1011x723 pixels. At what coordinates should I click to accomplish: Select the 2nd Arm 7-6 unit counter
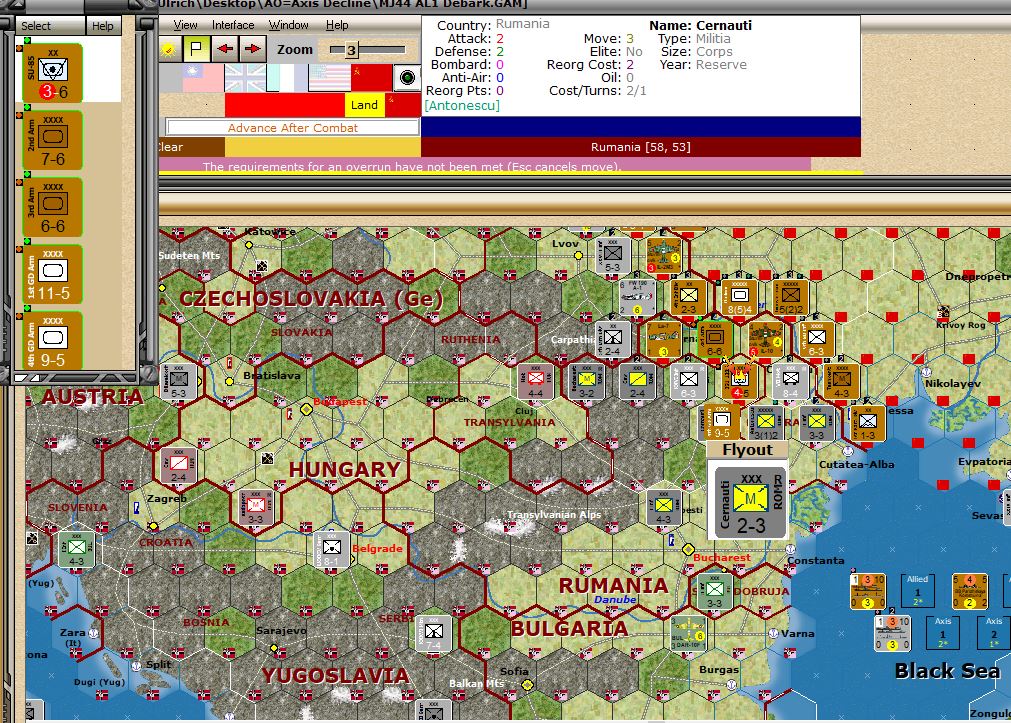pos(51,140)
